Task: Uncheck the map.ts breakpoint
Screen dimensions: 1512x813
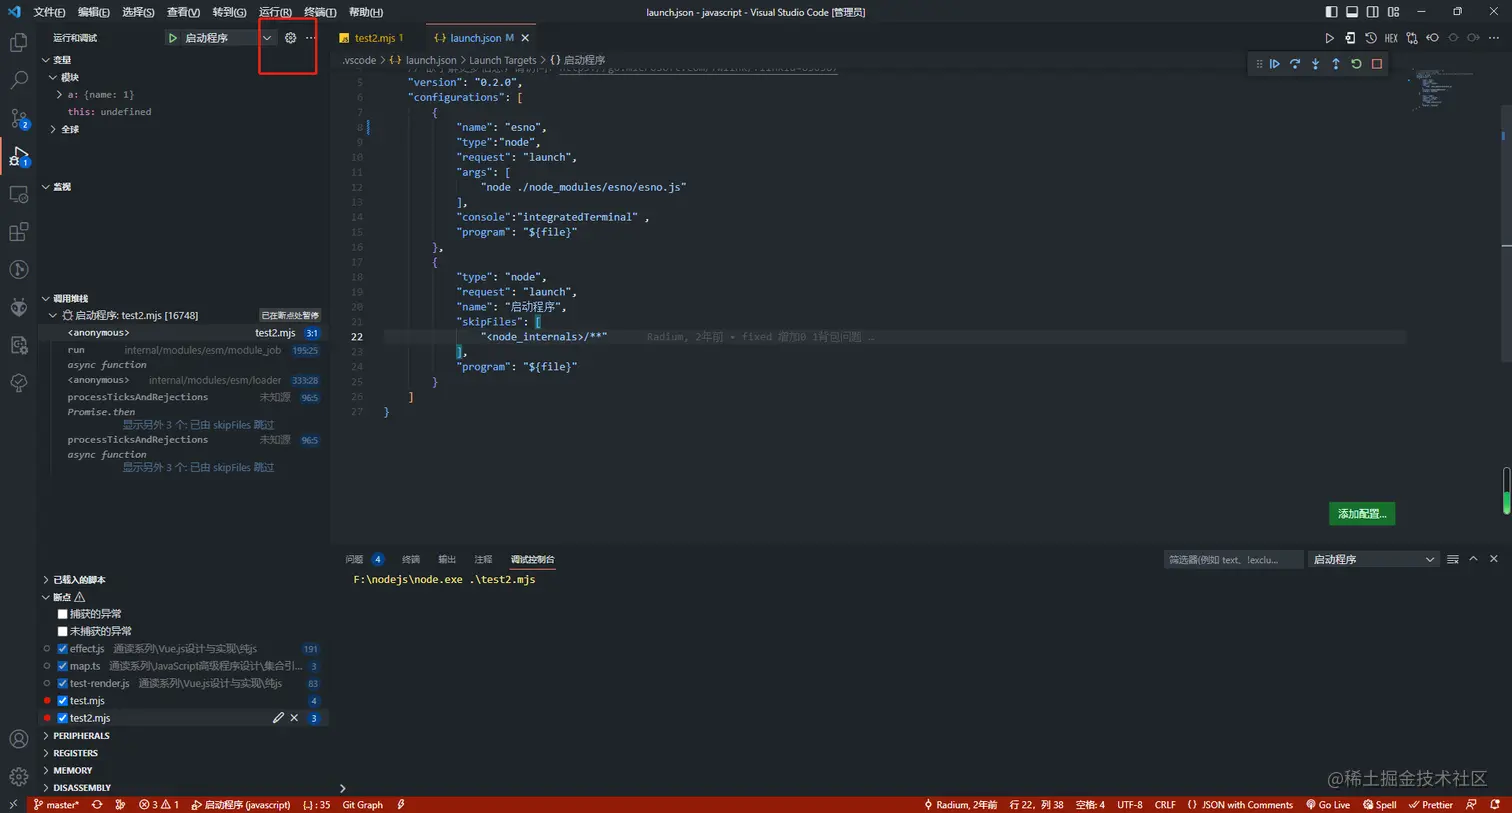Action: (x=63, y=666)
